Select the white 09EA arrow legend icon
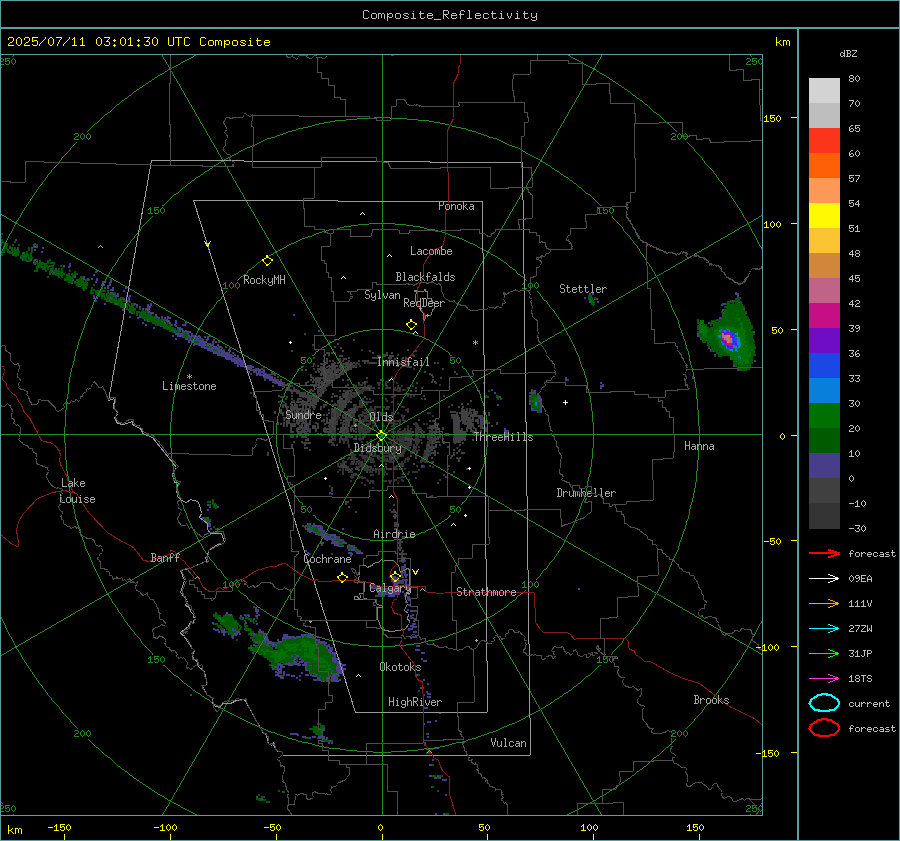The width and height of the screenshot is (900, 841). [824, 579]
